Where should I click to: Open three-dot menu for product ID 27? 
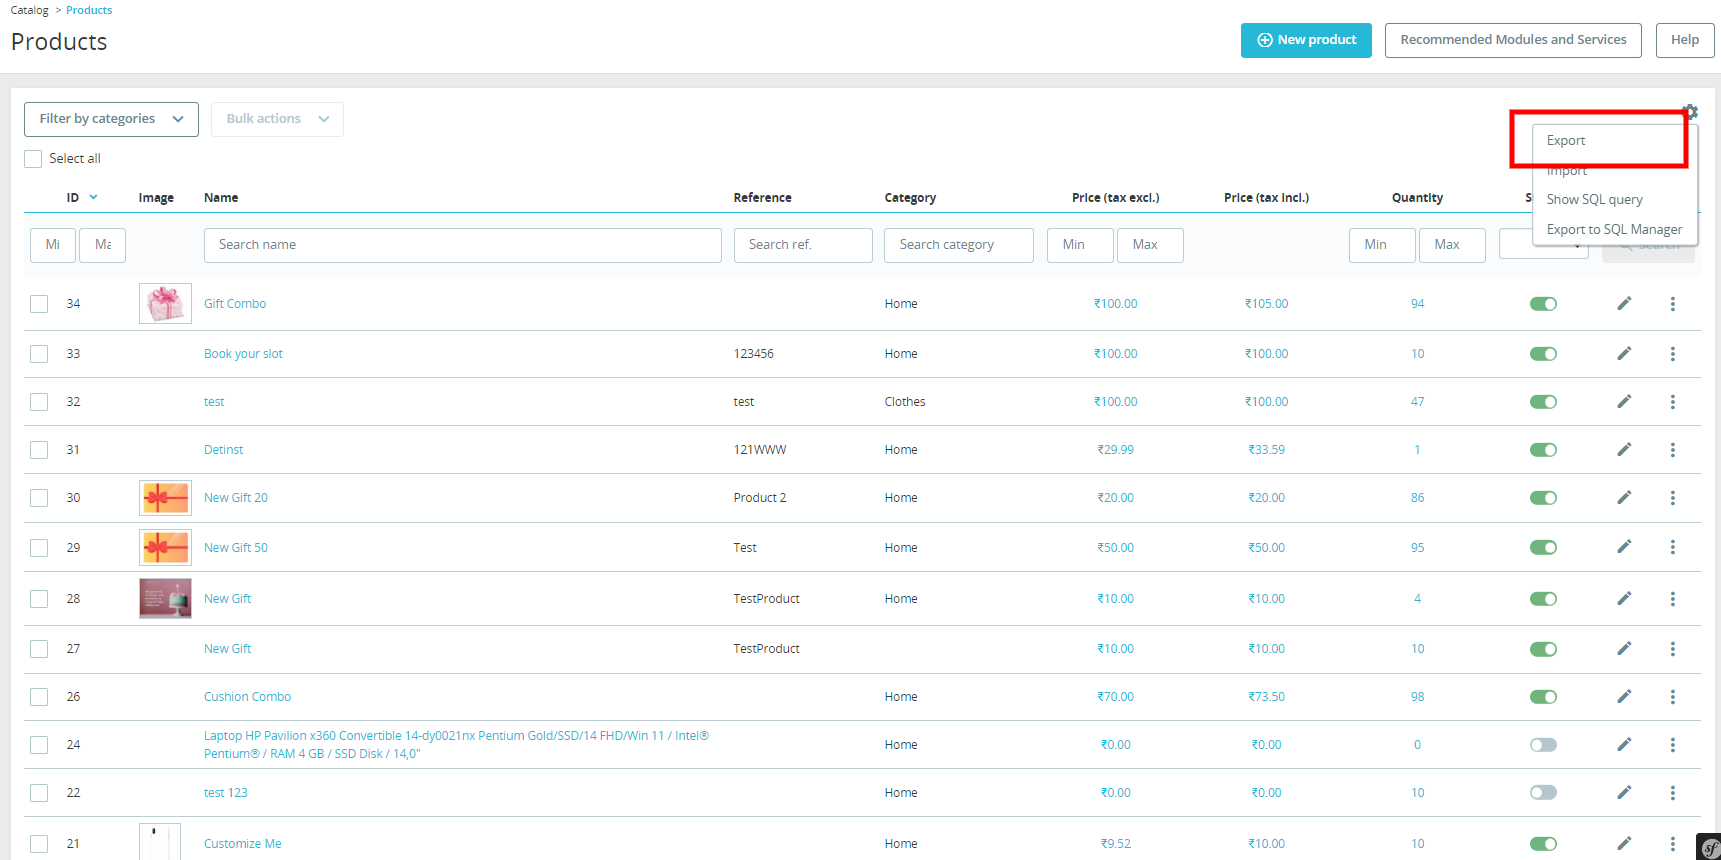point(1672,649)
